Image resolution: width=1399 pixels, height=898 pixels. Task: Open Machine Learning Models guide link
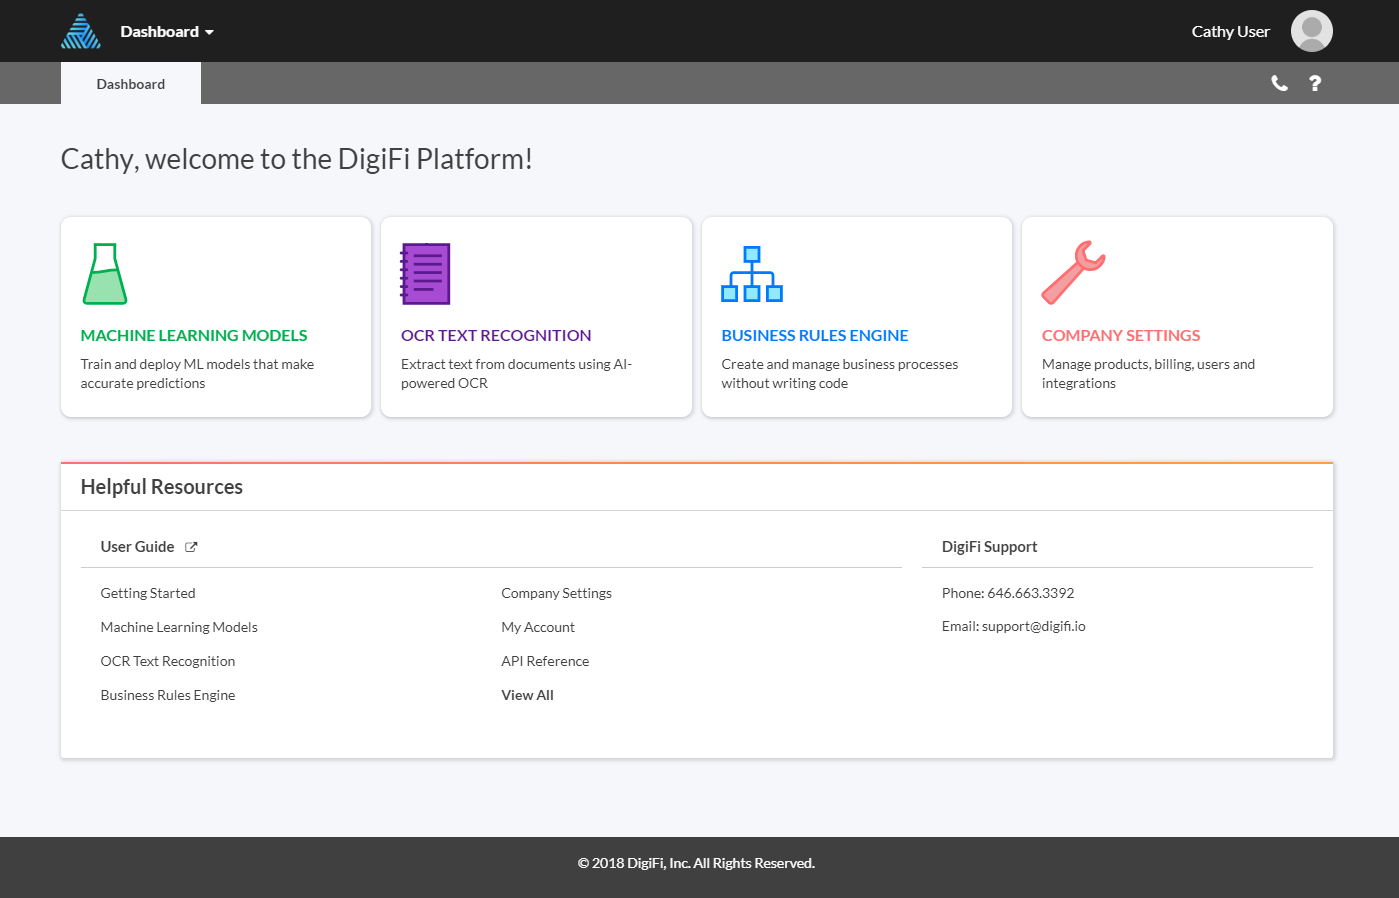[x=179, y=627]
